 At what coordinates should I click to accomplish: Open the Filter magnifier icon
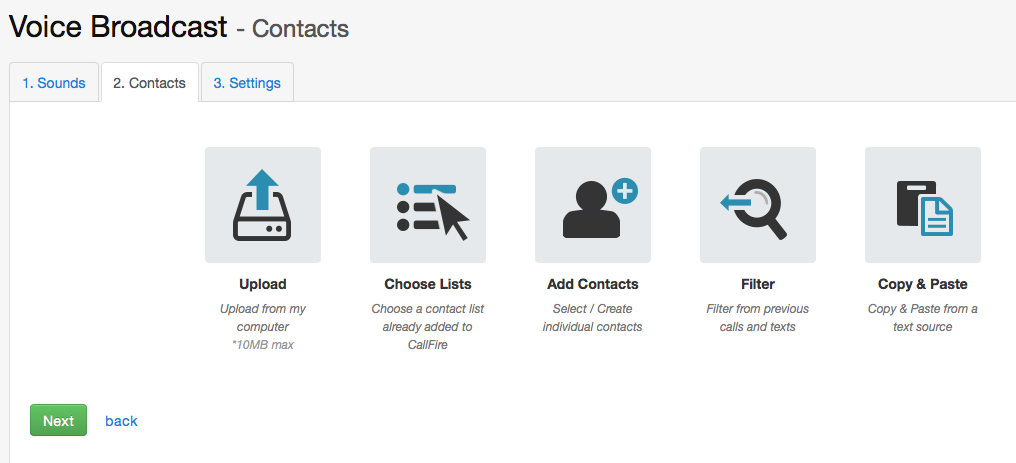click(757, 205)
